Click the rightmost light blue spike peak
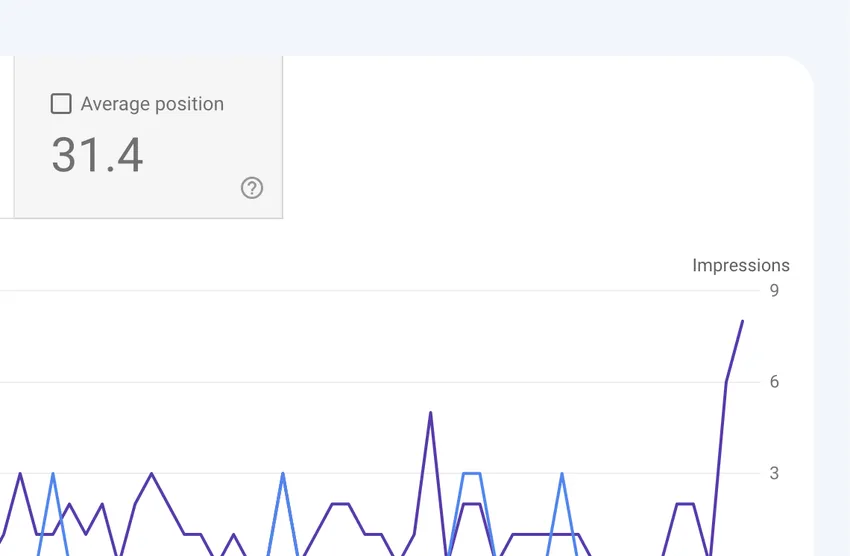This screenshot has height=556, width=850. [x=562, y=474]
